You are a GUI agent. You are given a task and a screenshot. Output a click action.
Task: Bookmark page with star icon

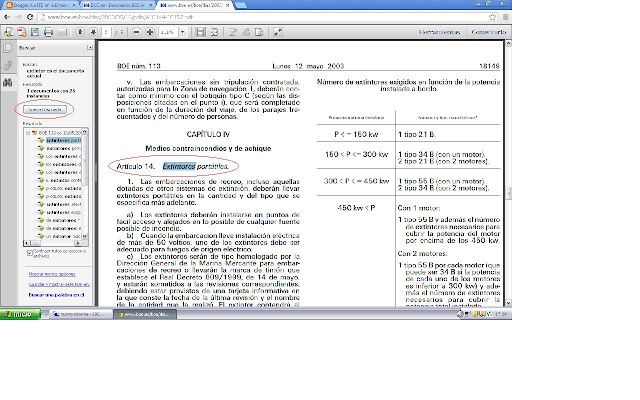tap(493, 17)
